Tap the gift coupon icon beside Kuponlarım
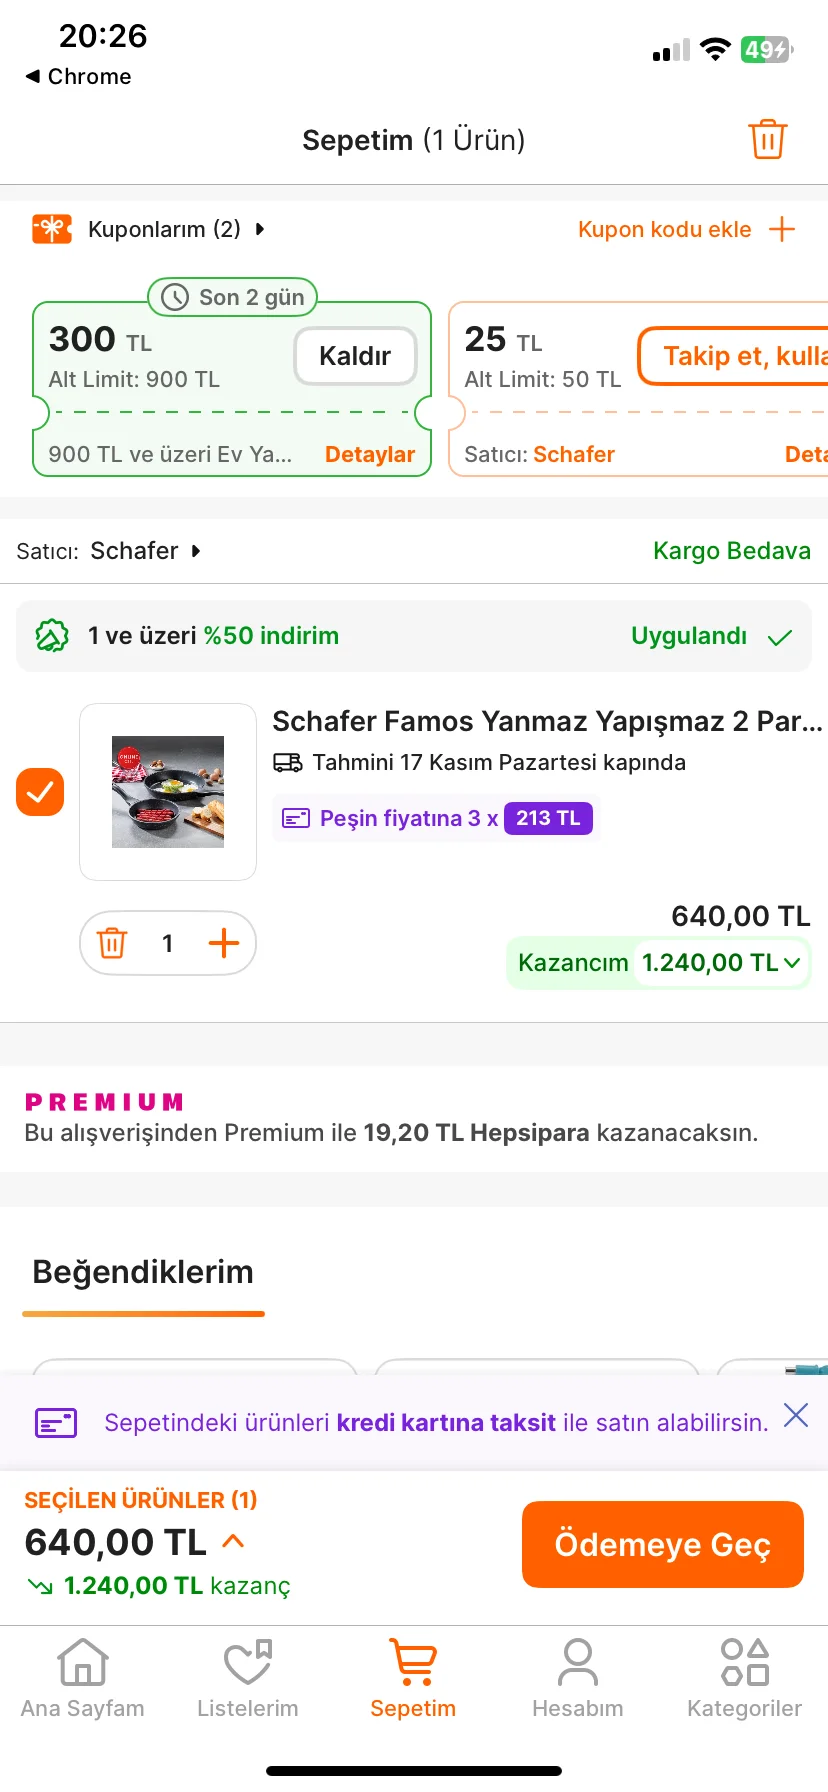Image resolution: width=828 pixels, height=1792 pixels. (52, 229)
